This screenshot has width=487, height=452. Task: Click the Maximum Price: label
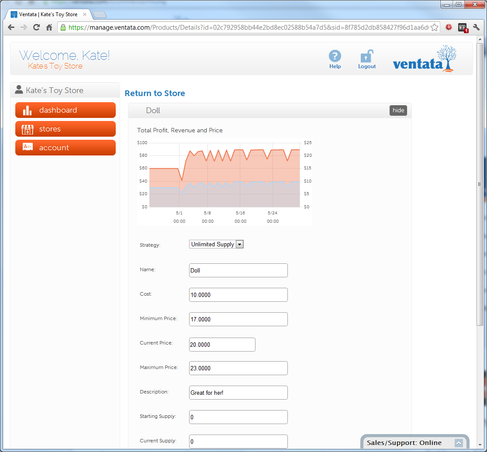tap(159, 367)
